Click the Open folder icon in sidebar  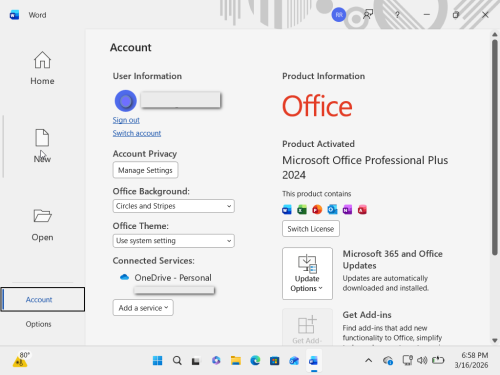click(42, 216)
